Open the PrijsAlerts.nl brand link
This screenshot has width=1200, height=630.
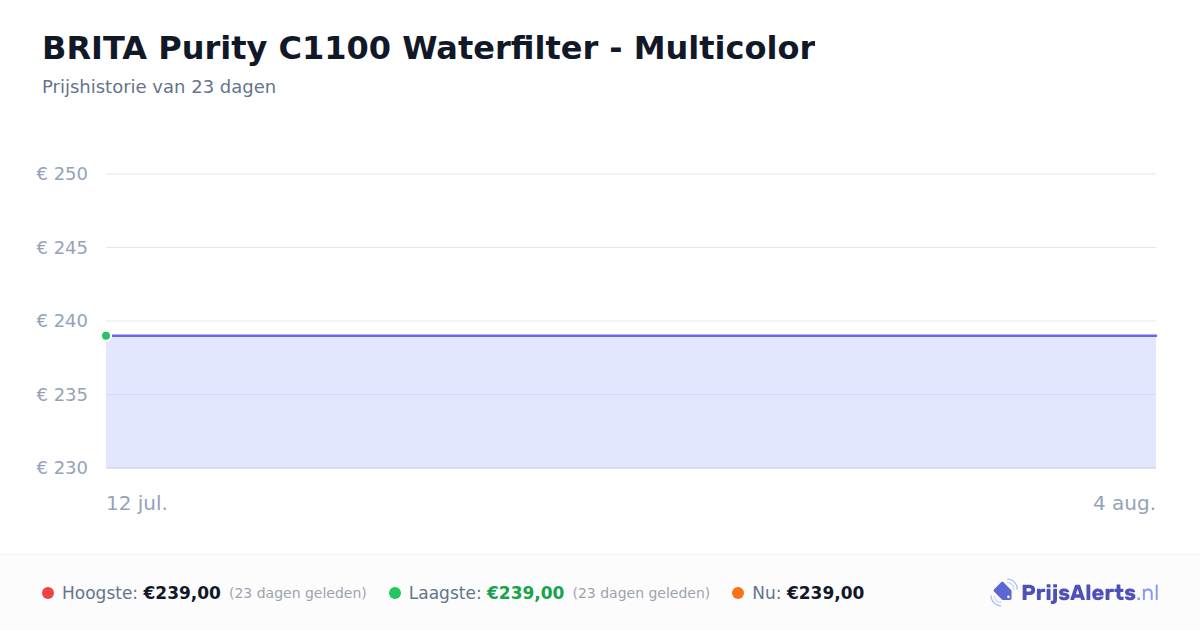pyautogui.click(x=1075, y=593)
